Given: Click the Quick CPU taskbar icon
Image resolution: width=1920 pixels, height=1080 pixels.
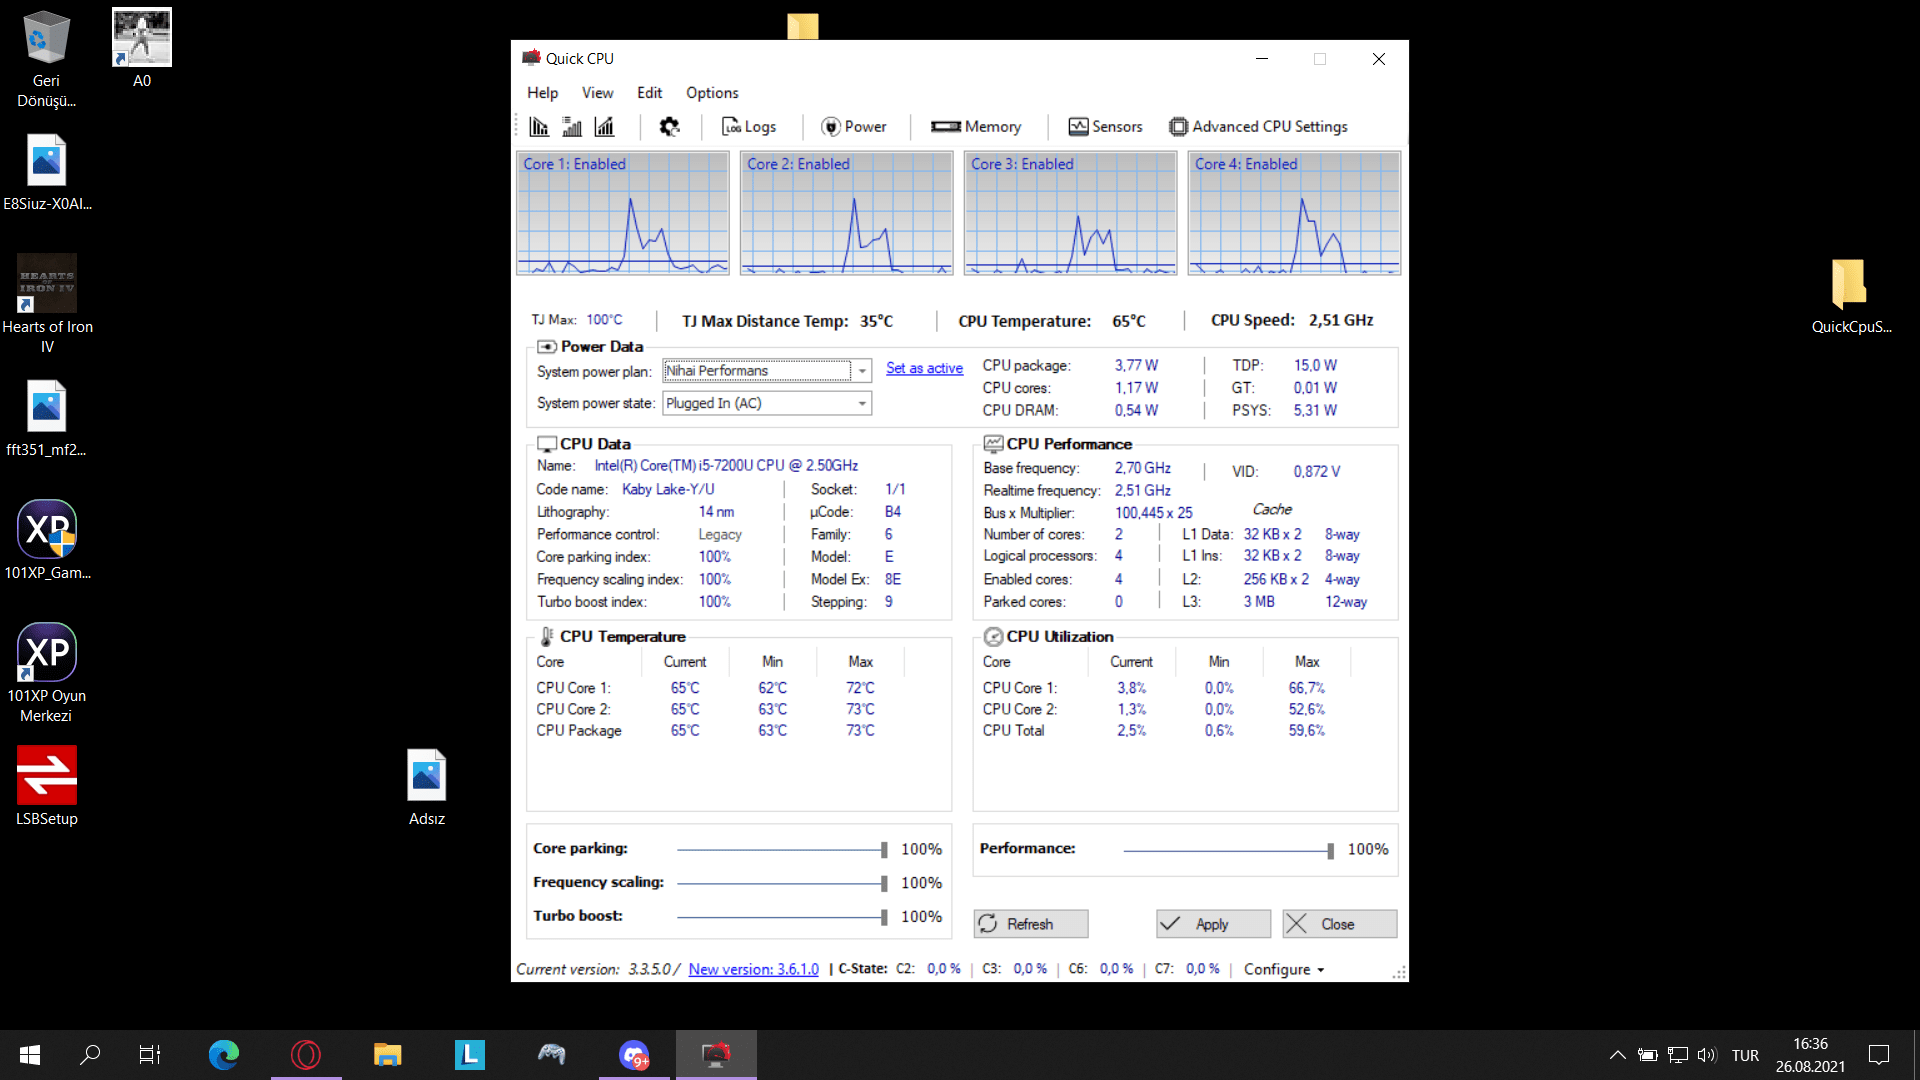Looking at the screenshot, I should (716, 1055).
